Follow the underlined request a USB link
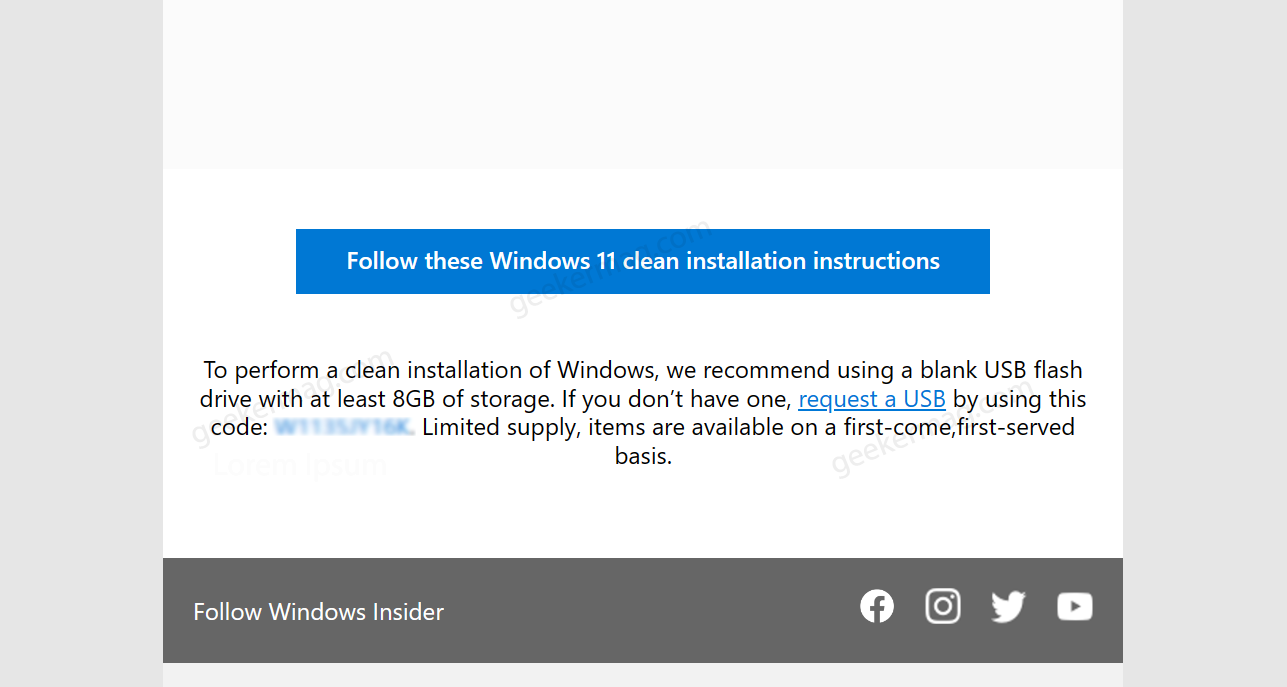 [871, 398]
